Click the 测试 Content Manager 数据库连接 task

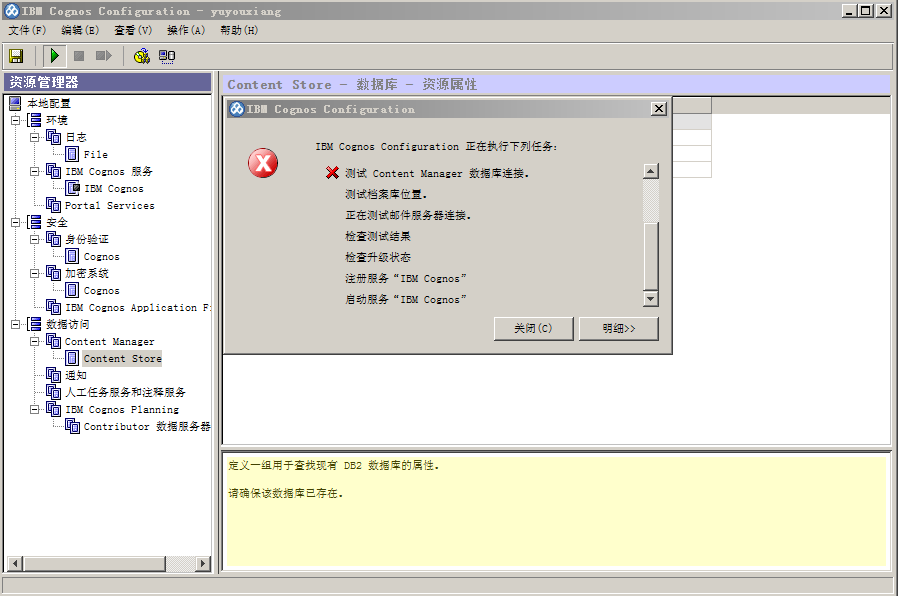[437, 173]
